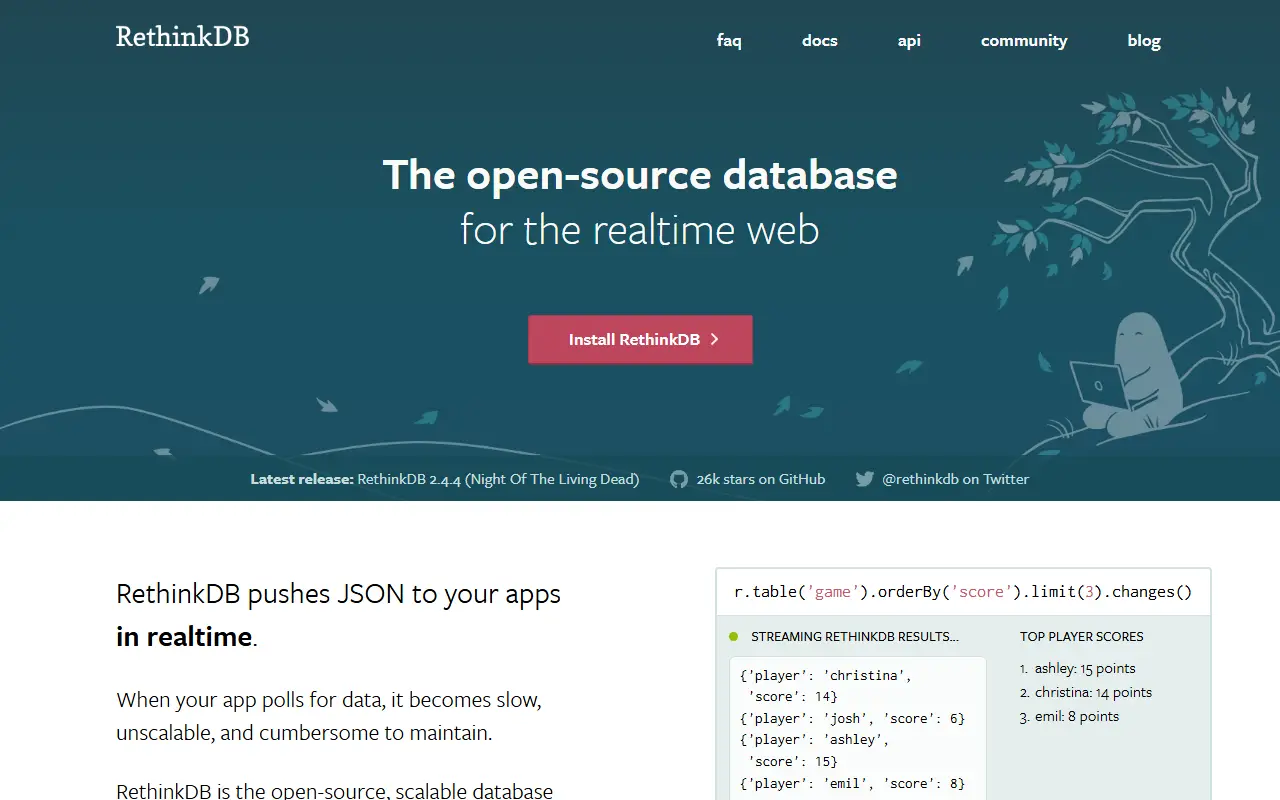Open the docs menu item
The width and height of the screenshot is (1280, 800).
819,41
